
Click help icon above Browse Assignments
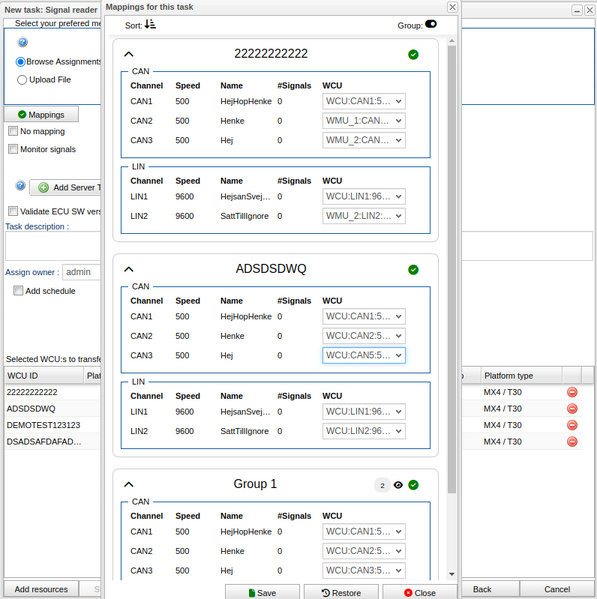[23, 42]
